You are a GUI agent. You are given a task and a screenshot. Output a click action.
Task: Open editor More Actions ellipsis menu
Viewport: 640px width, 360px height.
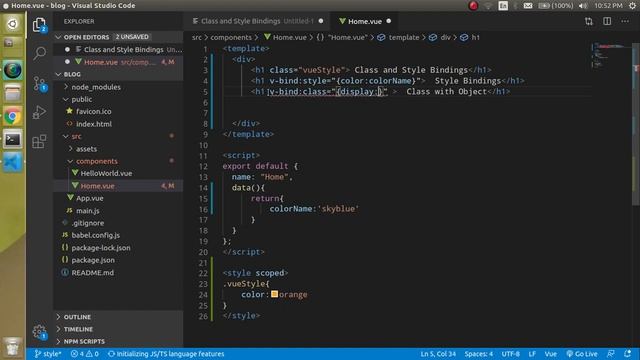pos(625,21)
